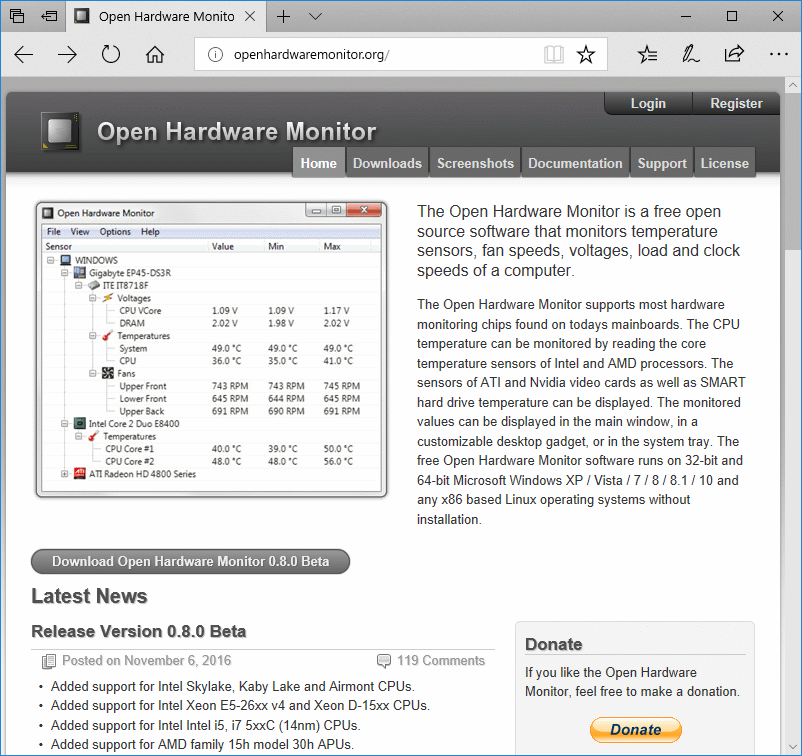Open the Favorites hub

click(648, 54)
